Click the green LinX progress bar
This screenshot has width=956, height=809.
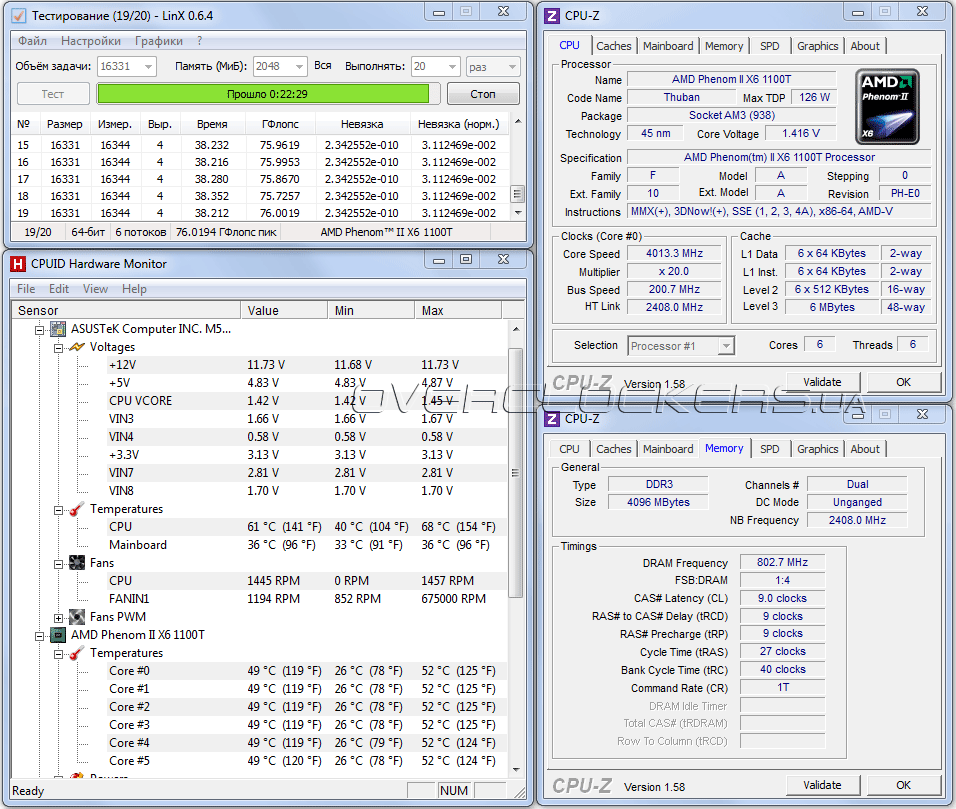262,94
